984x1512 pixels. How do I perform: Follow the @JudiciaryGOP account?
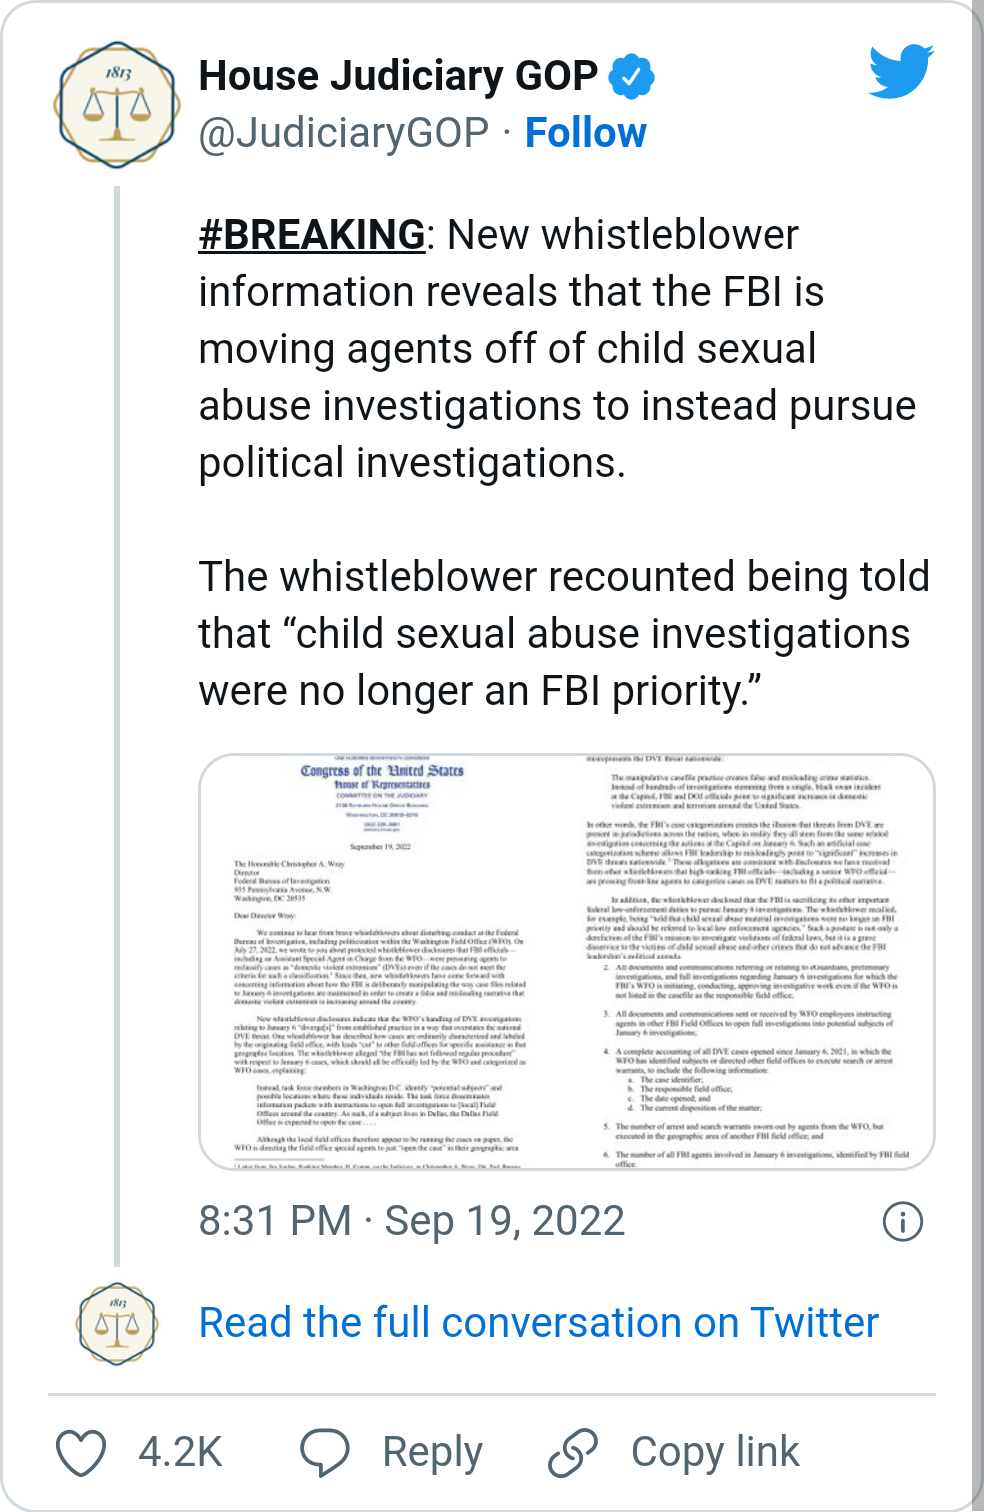tap(586, 133)
